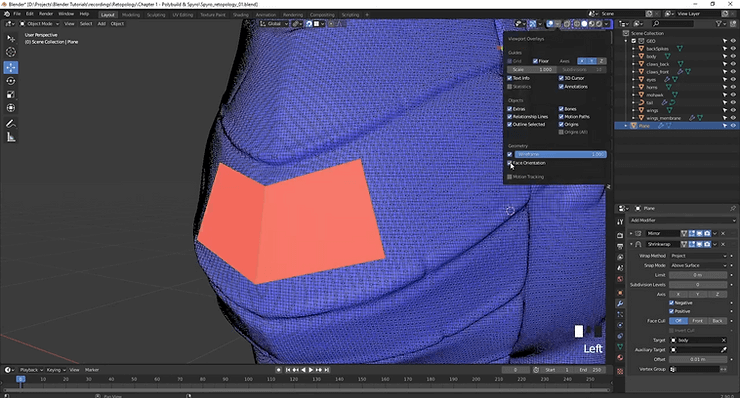
Task: Toggle snapping magnet in viewport header
Action: pos(309,24)
